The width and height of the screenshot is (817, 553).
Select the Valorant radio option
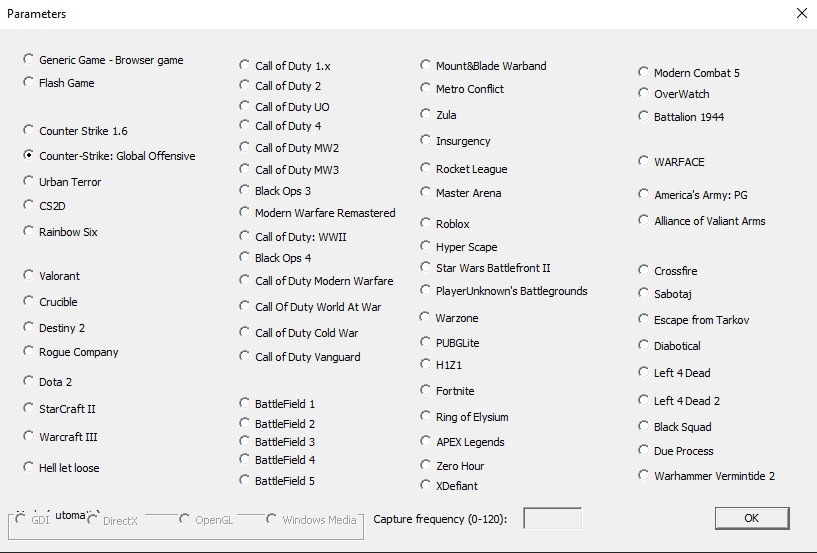(29, 275)
